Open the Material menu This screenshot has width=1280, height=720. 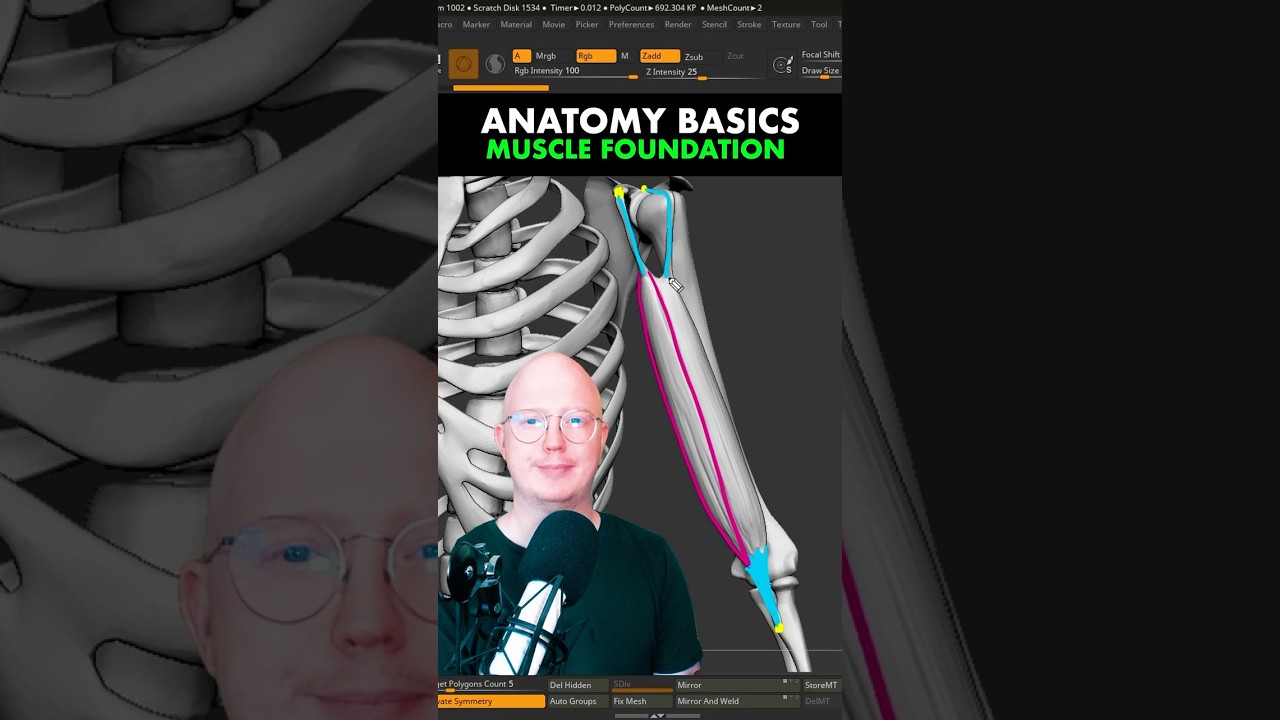coord(516,25)
